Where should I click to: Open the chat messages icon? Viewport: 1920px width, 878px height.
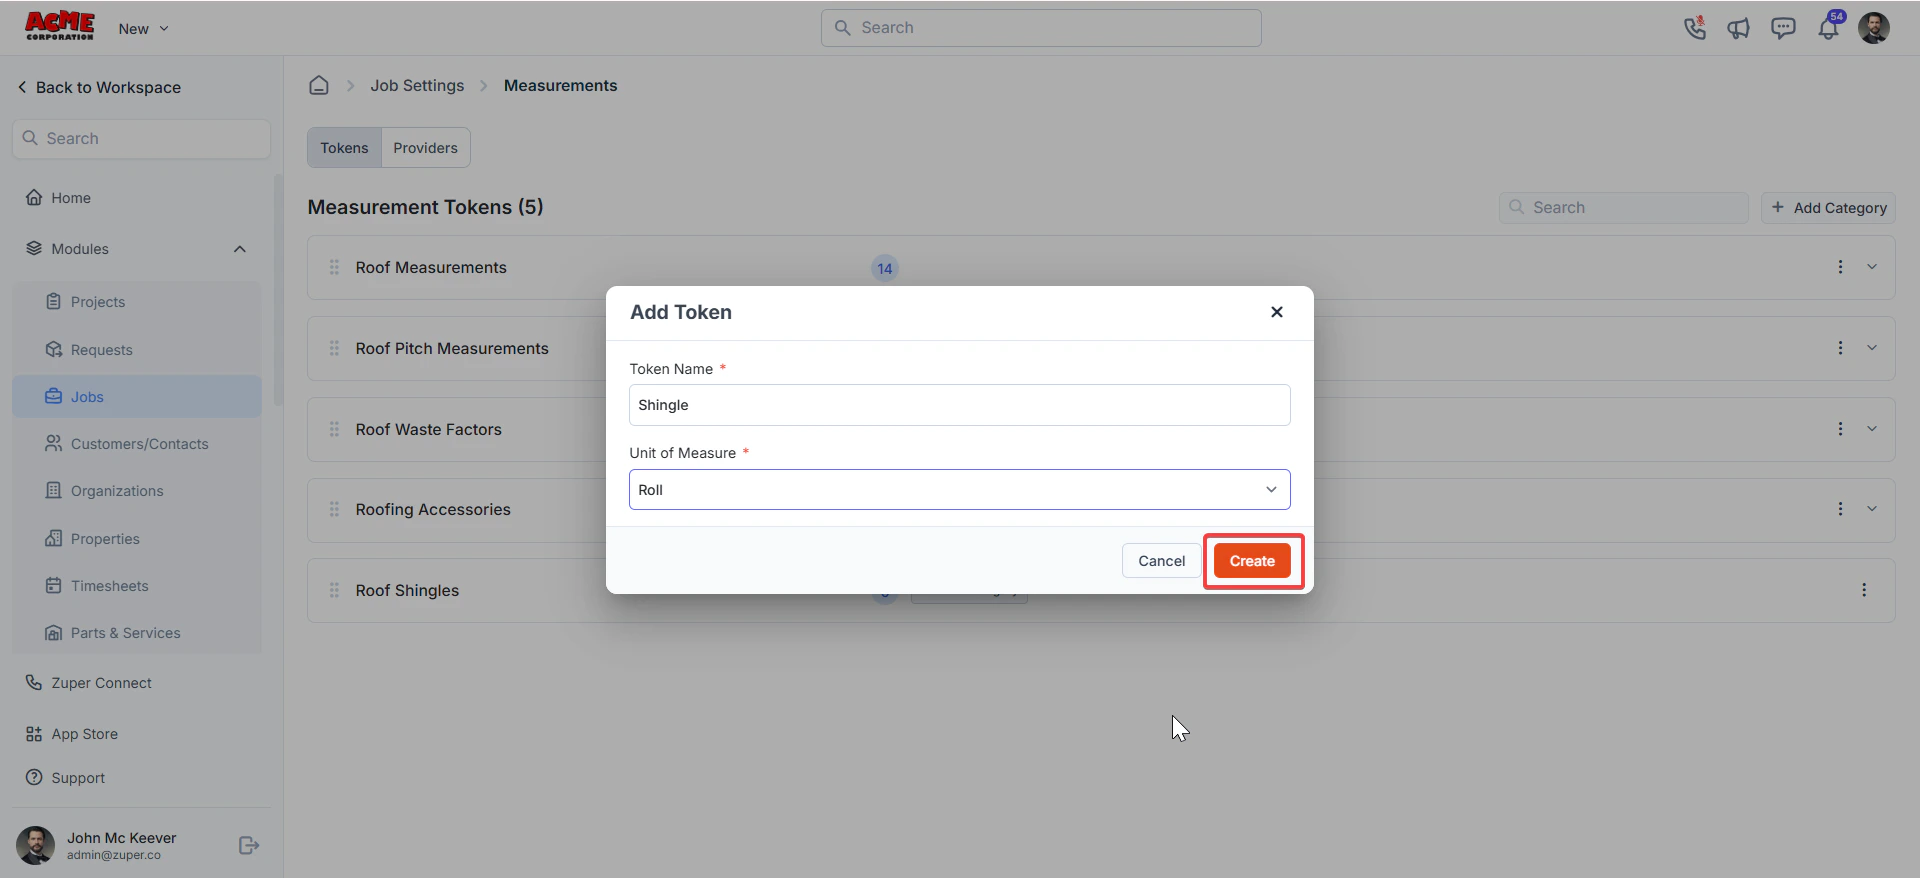tap(1783, 28)
